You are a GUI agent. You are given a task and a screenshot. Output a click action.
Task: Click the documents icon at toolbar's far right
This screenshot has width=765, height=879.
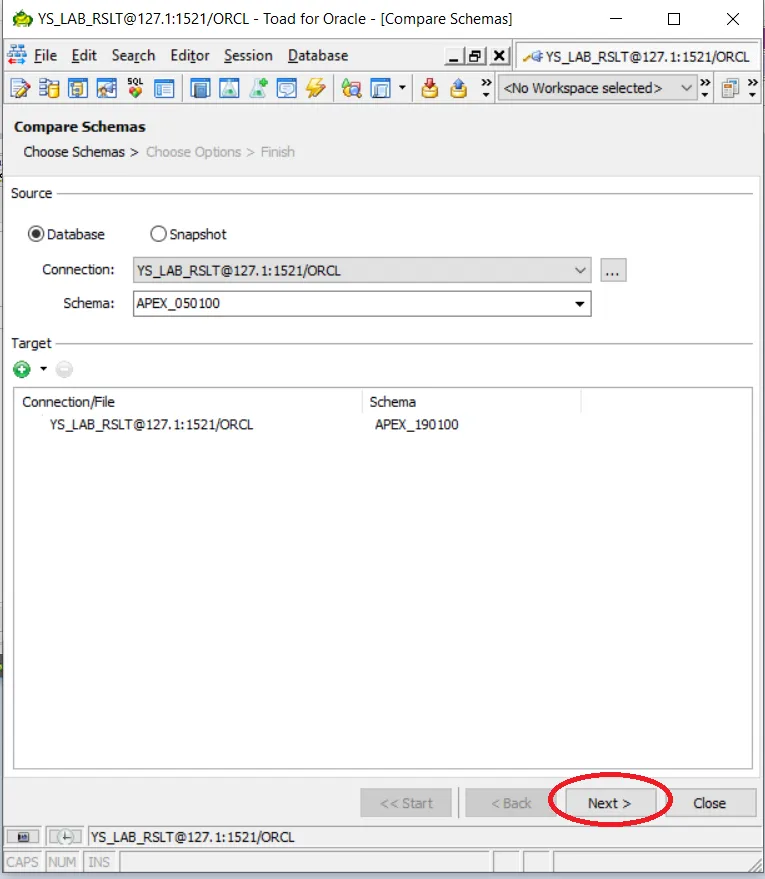730,89
